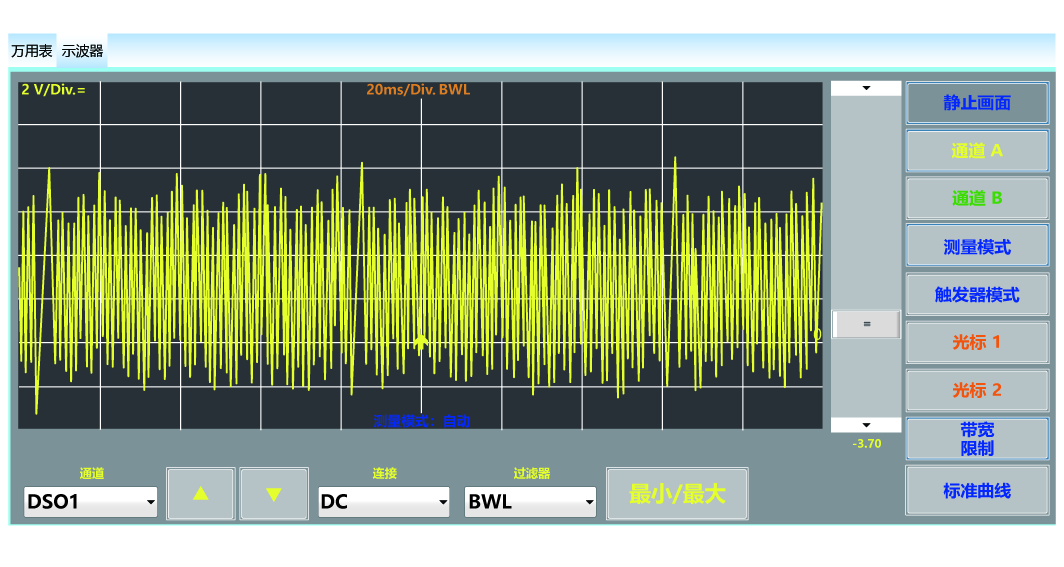Image resolution: width=1064 pixels, height=567 pixels.
Task: Open 测量模式 measurement mode
Action: (977, 246)
